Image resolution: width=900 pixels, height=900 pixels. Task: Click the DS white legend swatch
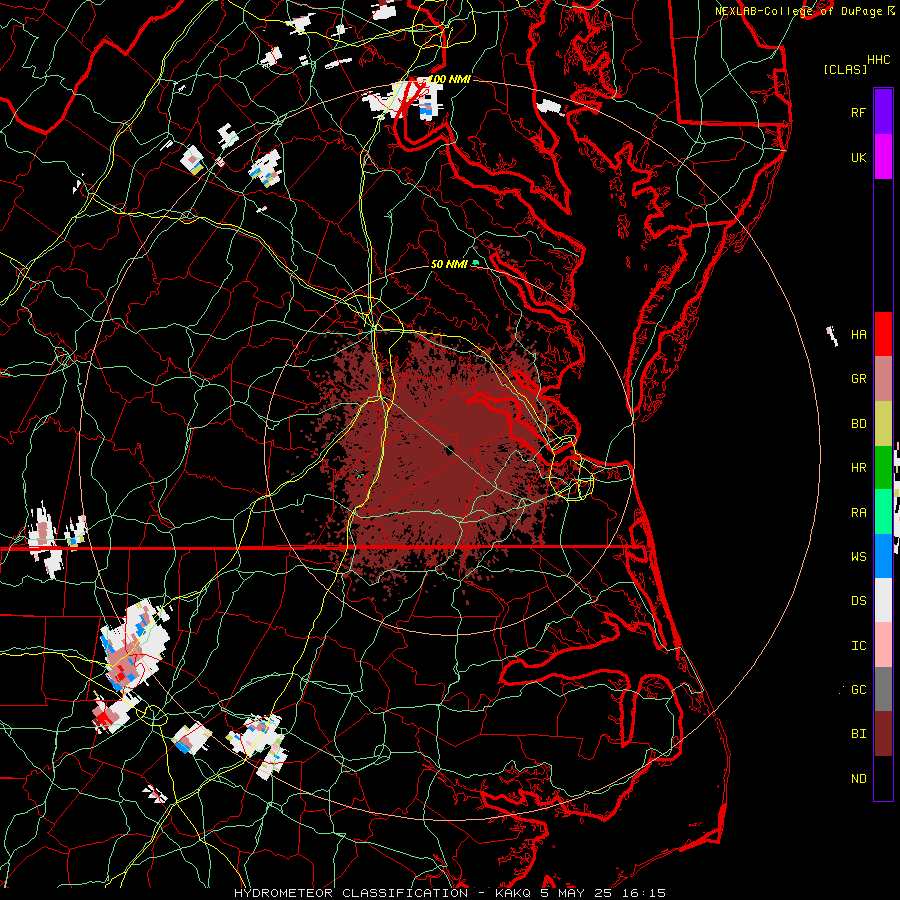pos(883,600)
